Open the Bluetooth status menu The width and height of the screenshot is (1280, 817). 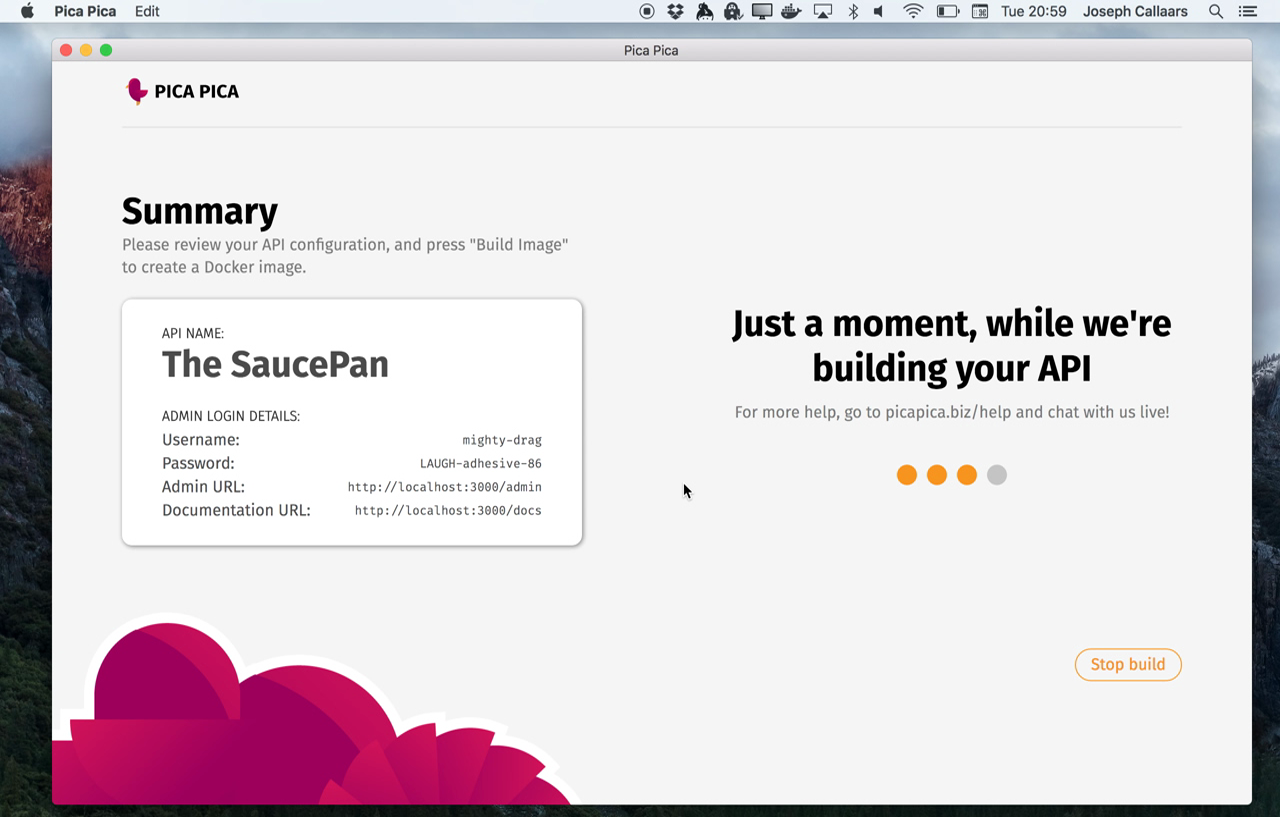pyautogui.click(x=853, y=12)
